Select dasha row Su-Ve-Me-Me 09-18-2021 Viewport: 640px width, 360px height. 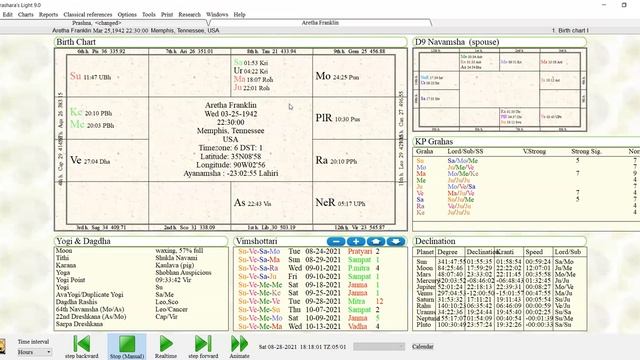[x=310, y=285]
